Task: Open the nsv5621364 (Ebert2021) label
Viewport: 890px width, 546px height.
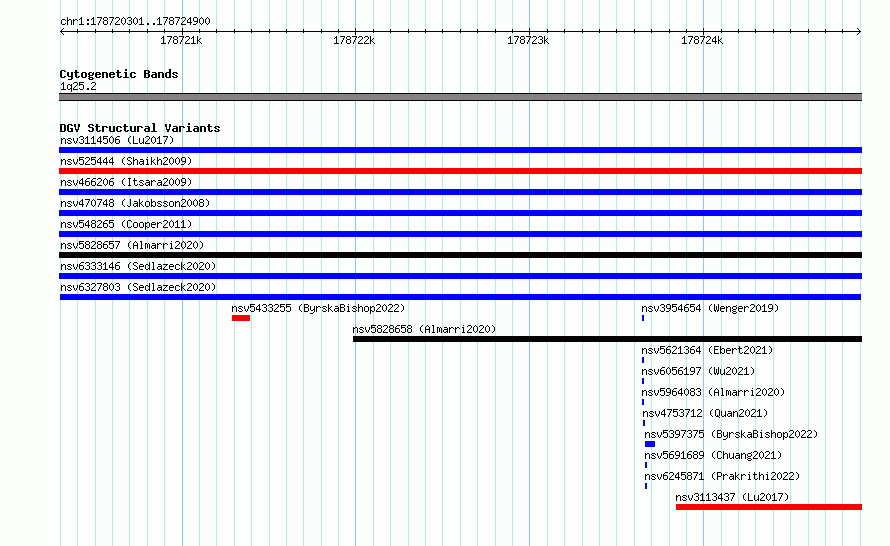Action: 707,350
